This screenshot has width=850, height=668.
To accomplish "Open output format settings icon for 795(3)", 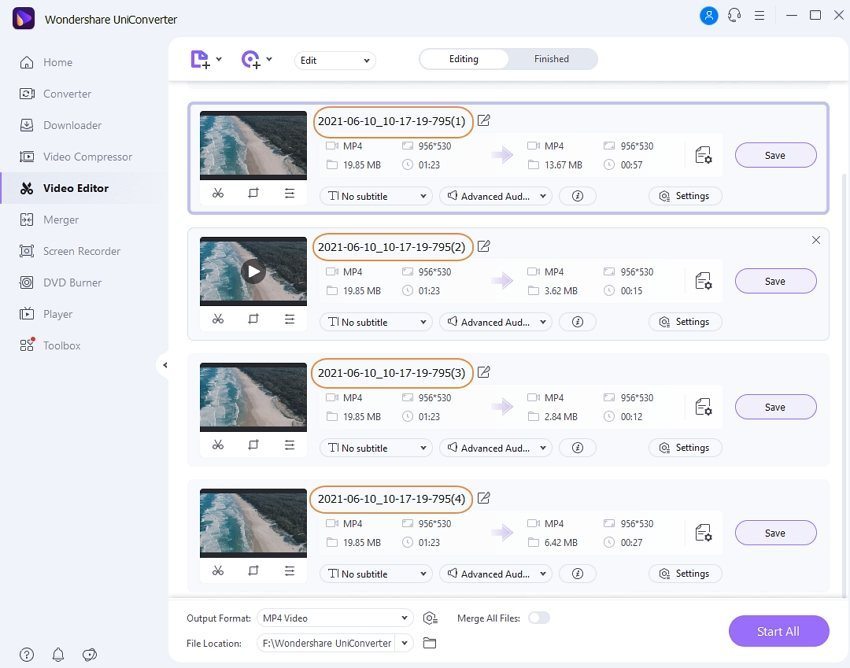I will pyautogui.click(x=704, y=407).
